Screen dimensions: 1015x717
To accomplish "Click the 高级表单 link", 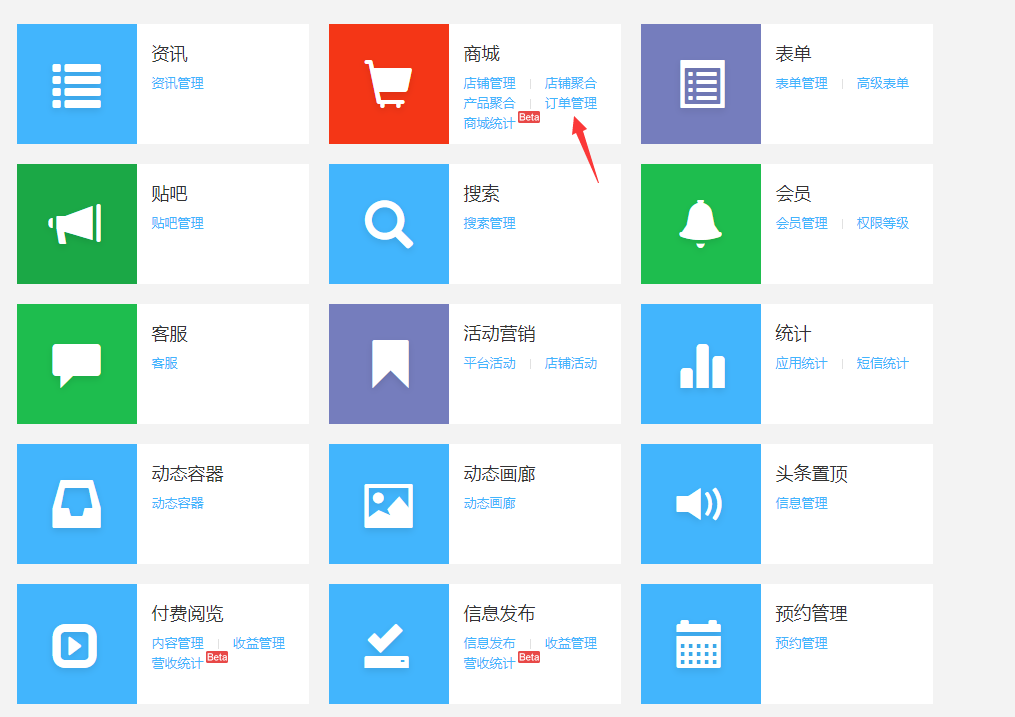I will point(882,83).
